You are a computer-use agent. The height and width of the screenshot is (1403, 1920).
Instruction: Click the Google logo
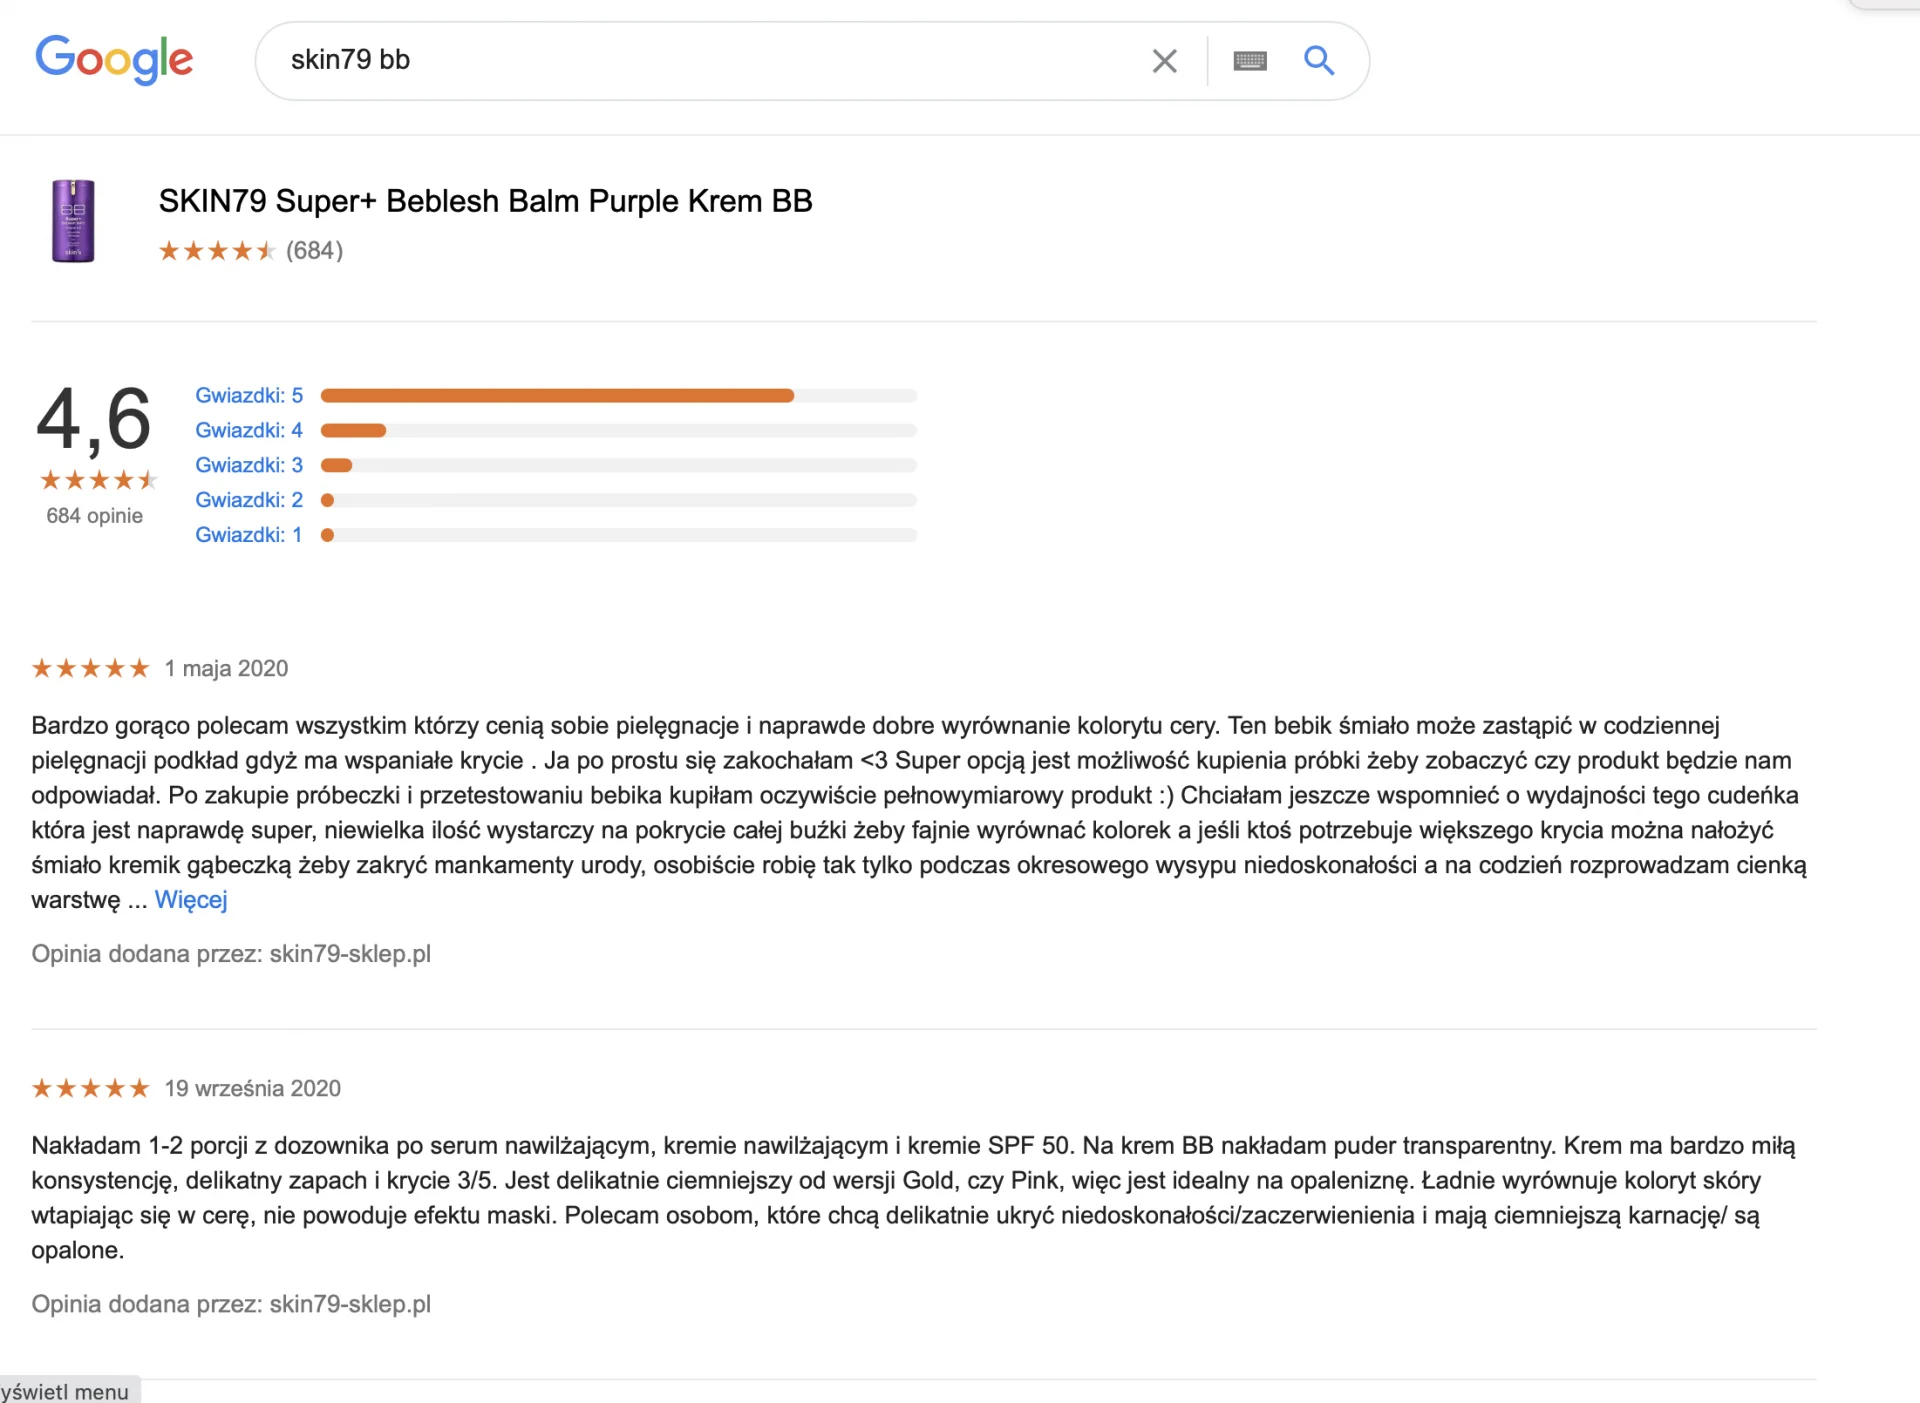[x=114, y=60]
